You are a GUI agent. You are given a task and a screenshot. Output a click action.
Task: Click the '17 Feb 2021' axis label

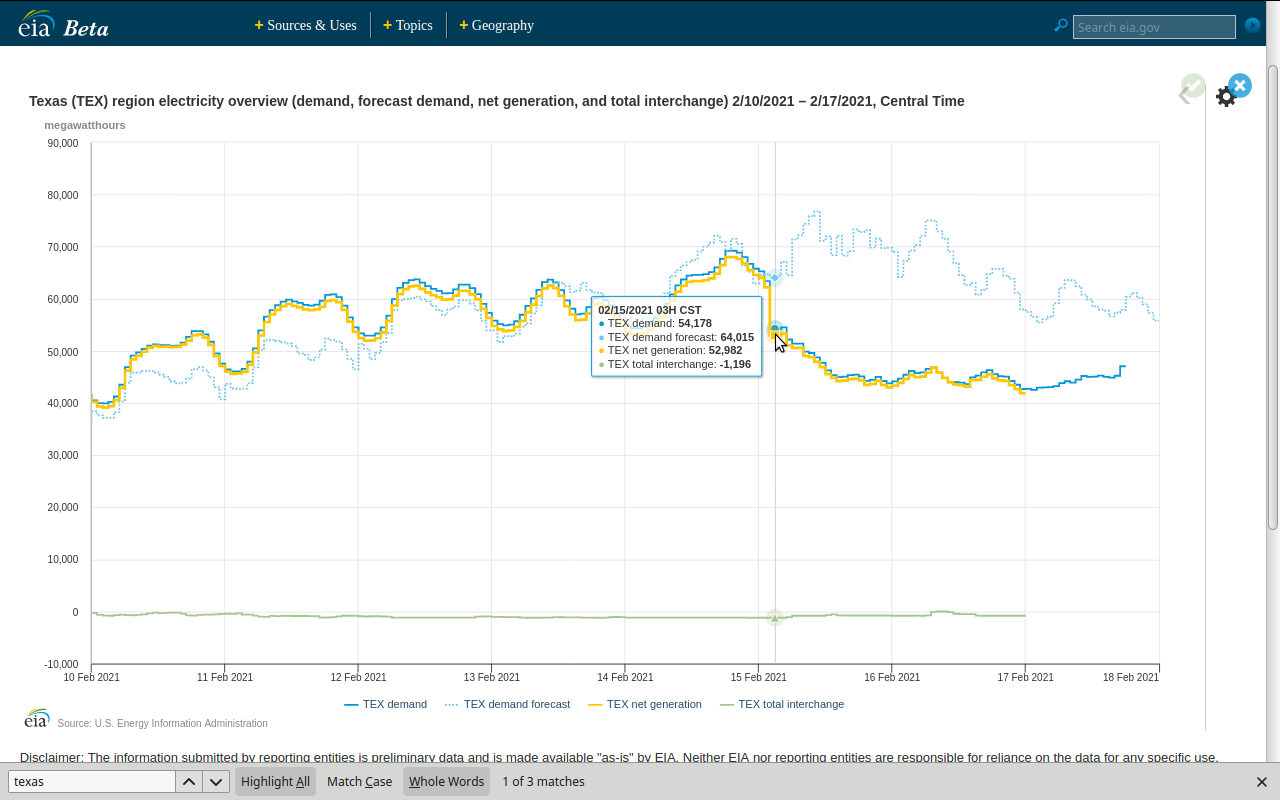[x=1026, y=677]
